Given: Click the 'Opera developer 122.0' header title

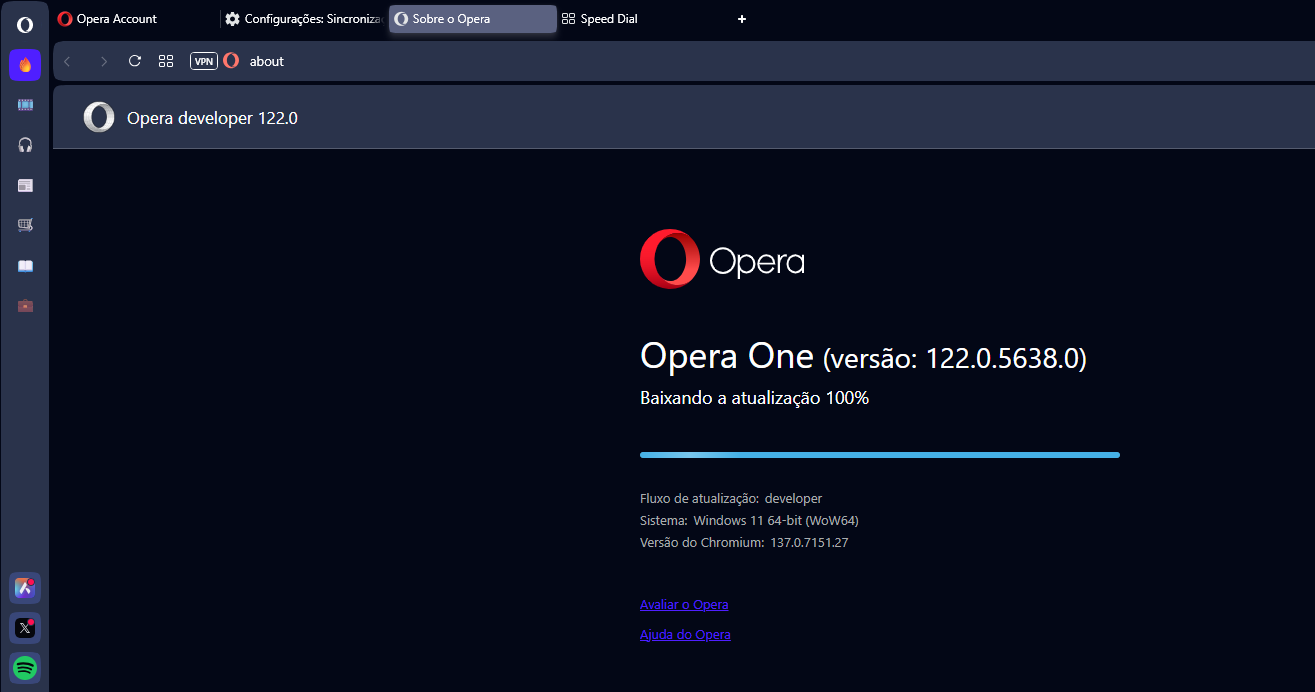Looking at the screenshot, I should [x=212, y=118].
